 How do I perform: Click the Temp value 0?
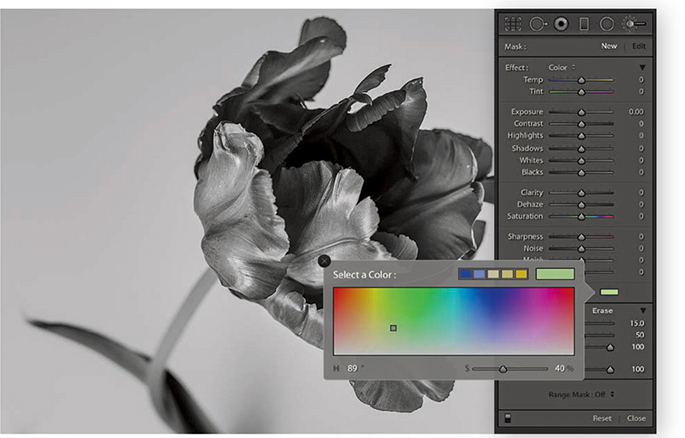pyautogui.click(x=641, y=79)
